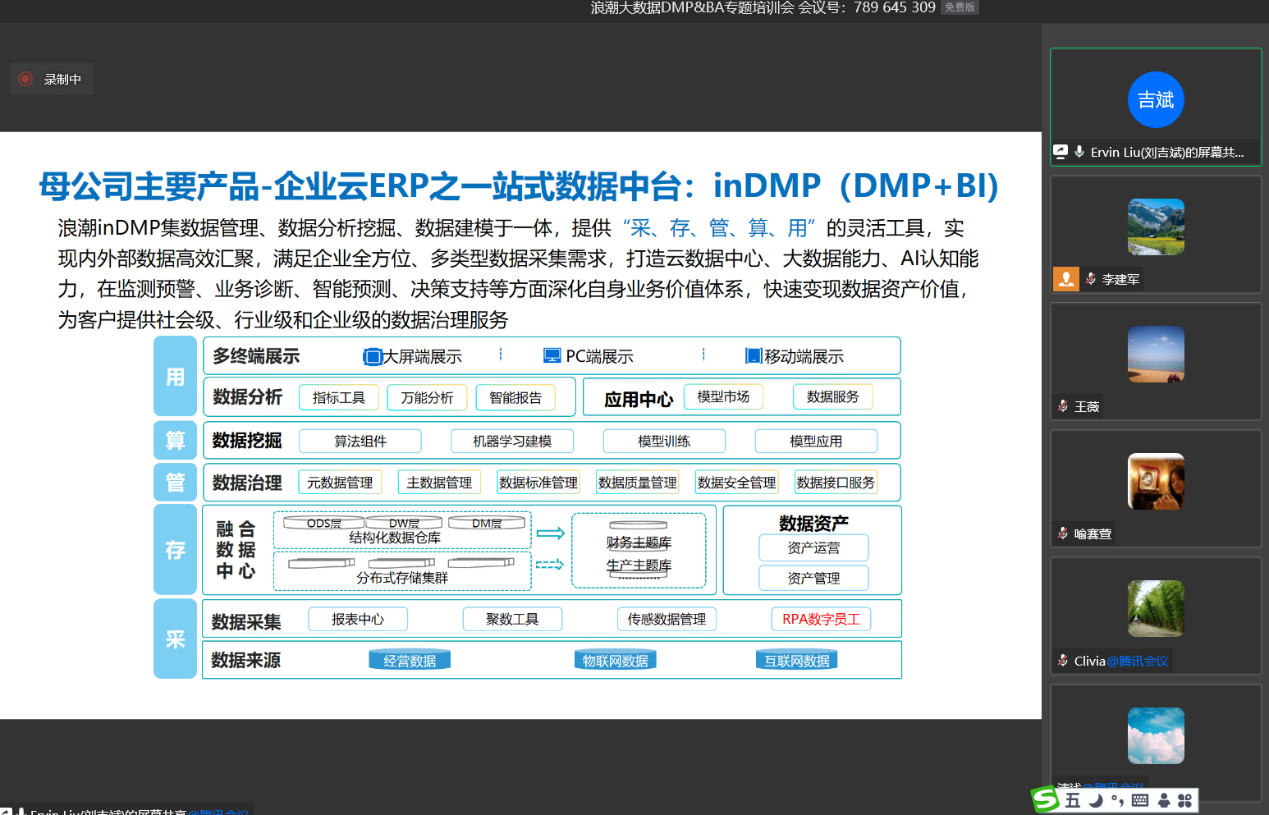Screen dimensions: 1269x815
Task: Click Ervin Liu's active microphone icon
Action: click(1080, 152)
